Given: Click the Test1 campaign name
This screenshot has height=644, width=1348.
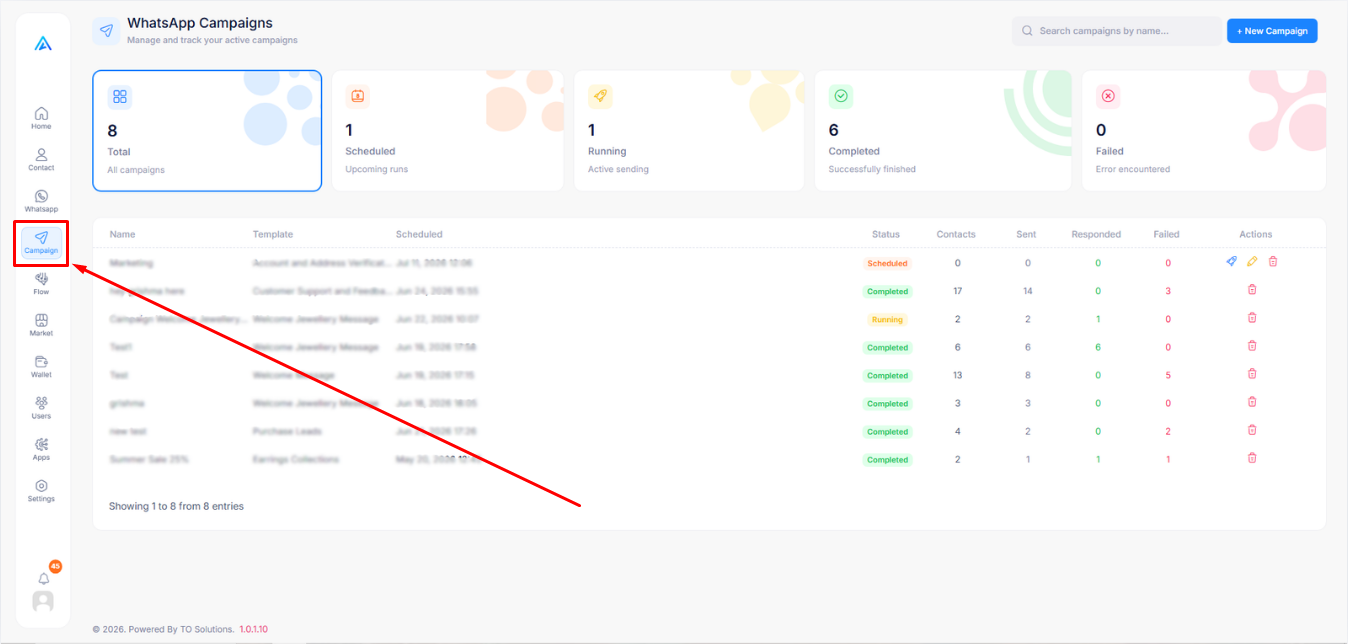Looking at the screenshot, I should pyautogui.click(x=121, y=347).
